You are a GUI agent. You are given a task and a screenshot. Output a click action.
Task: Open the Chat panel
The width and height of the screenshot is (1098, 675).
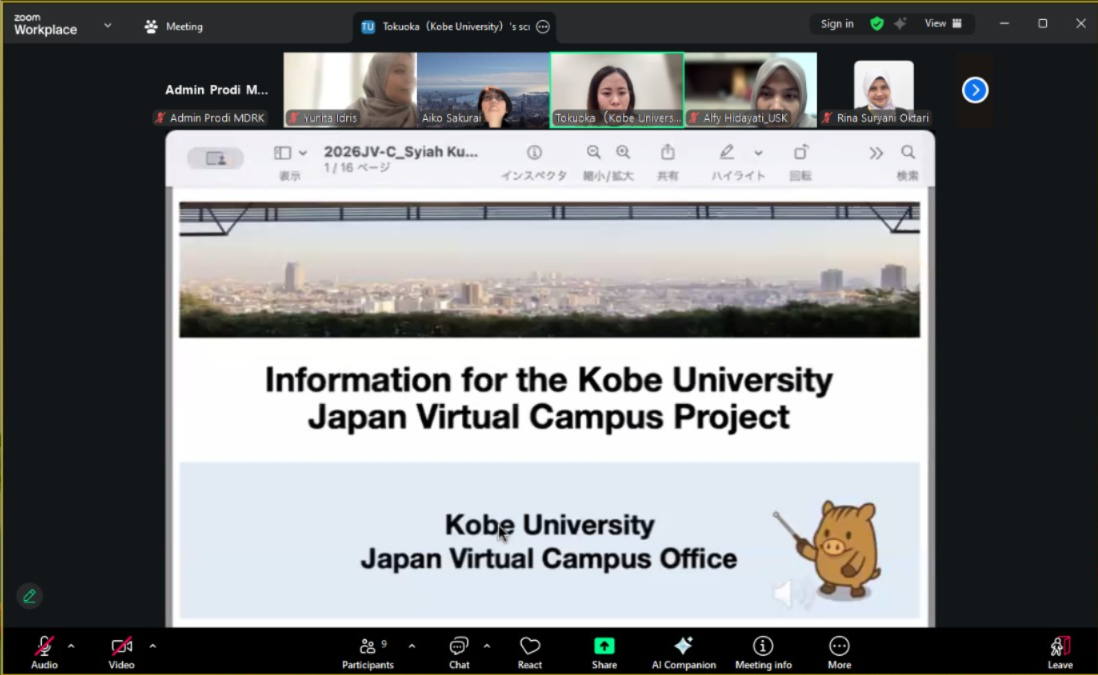(x=459, y=652)
